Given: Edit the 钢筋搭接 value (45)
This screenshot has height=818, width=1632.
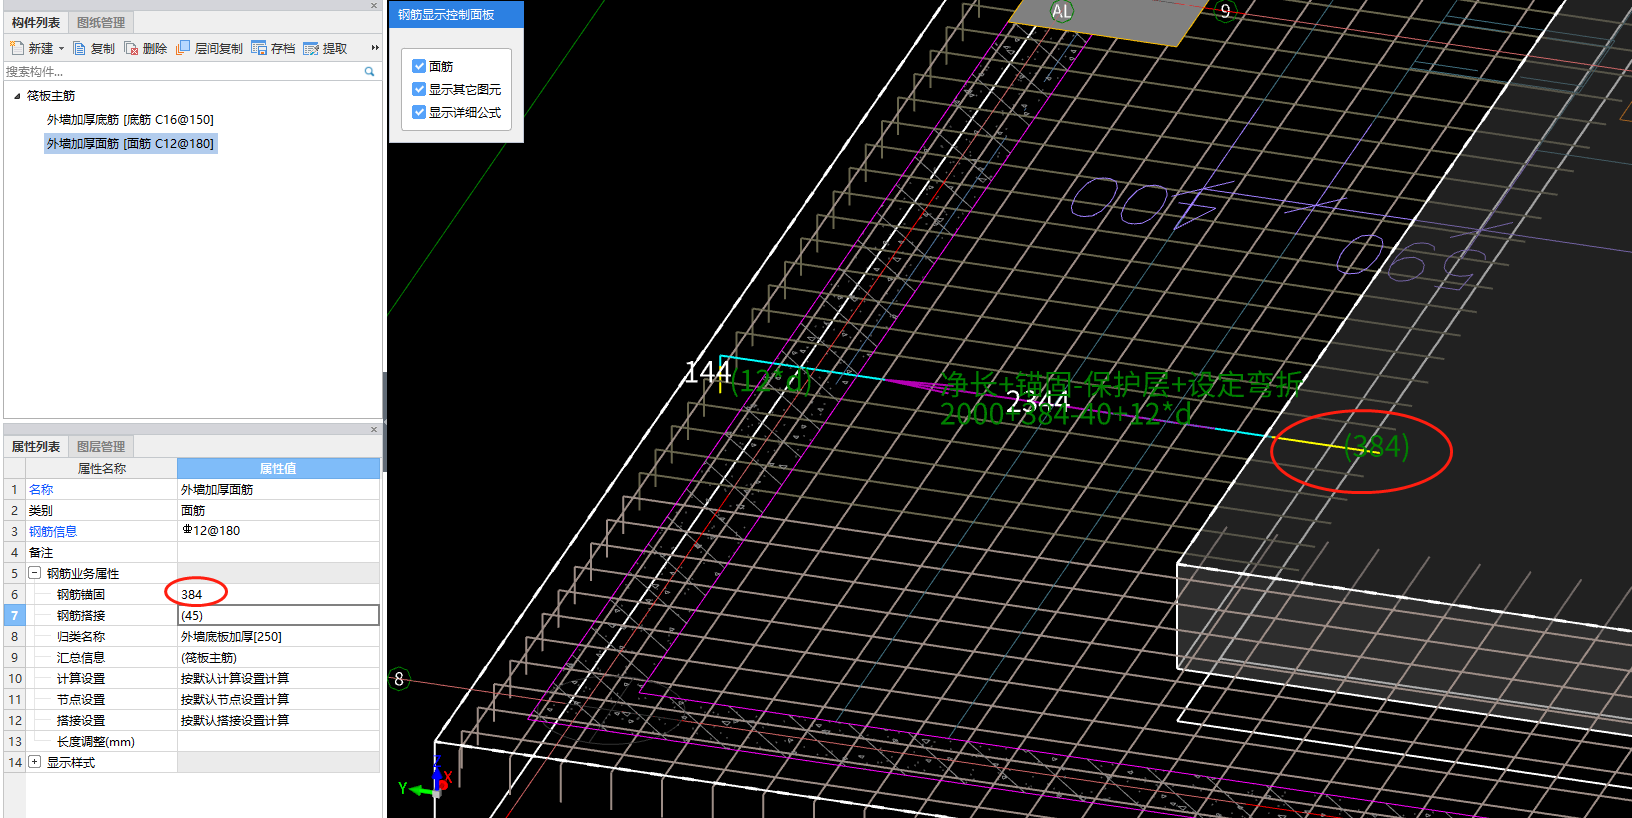Looking at the screenshot, I should [x=278, y=615].
